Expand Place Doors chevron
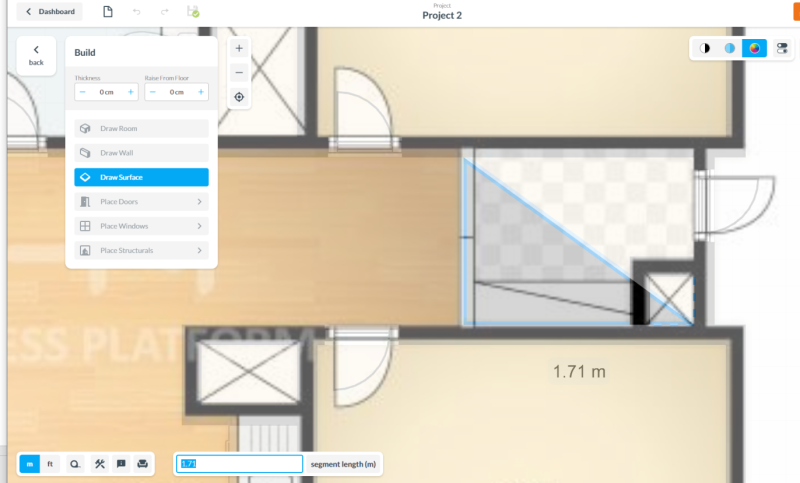Viewport: 800px width, 483px height. 199,201
